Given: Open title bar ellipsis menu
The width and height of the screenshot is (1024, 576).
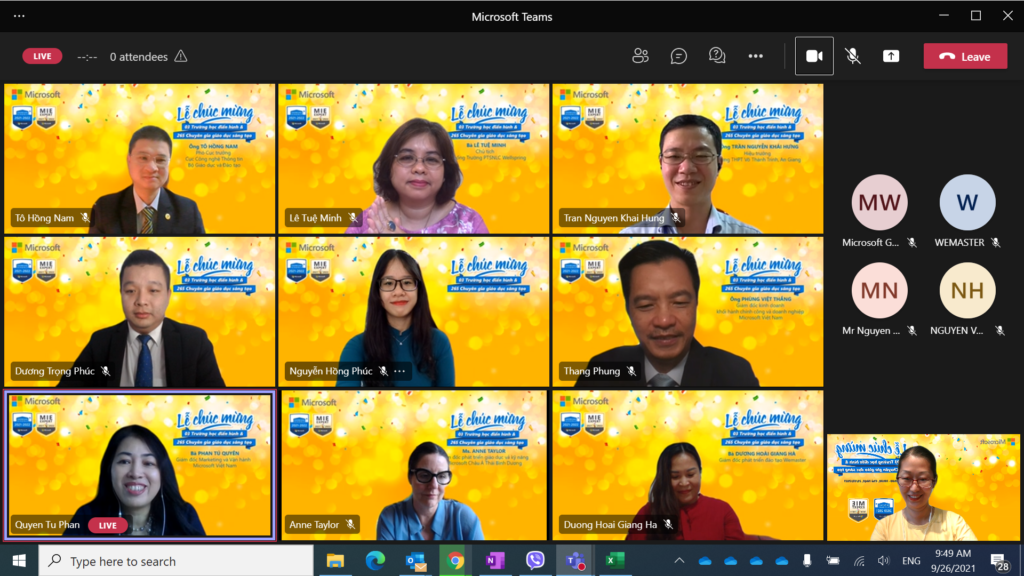Looking at the screenshot, I should [x=19, y=16].
